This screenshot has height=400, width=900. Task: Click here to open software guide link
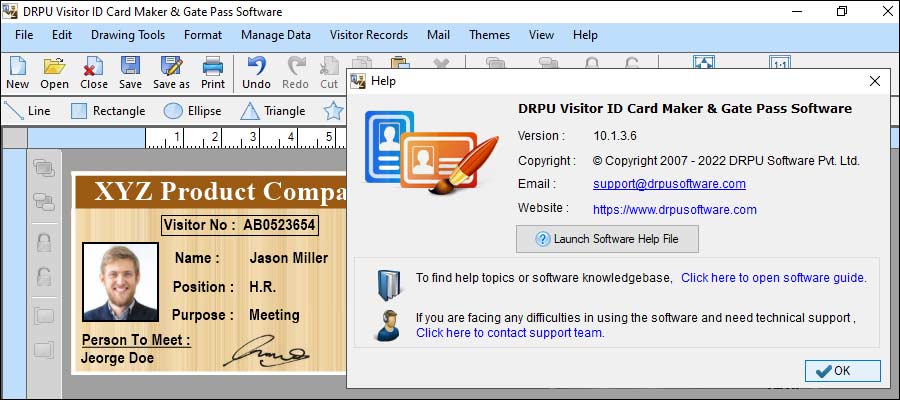click(x=774, y=278)
